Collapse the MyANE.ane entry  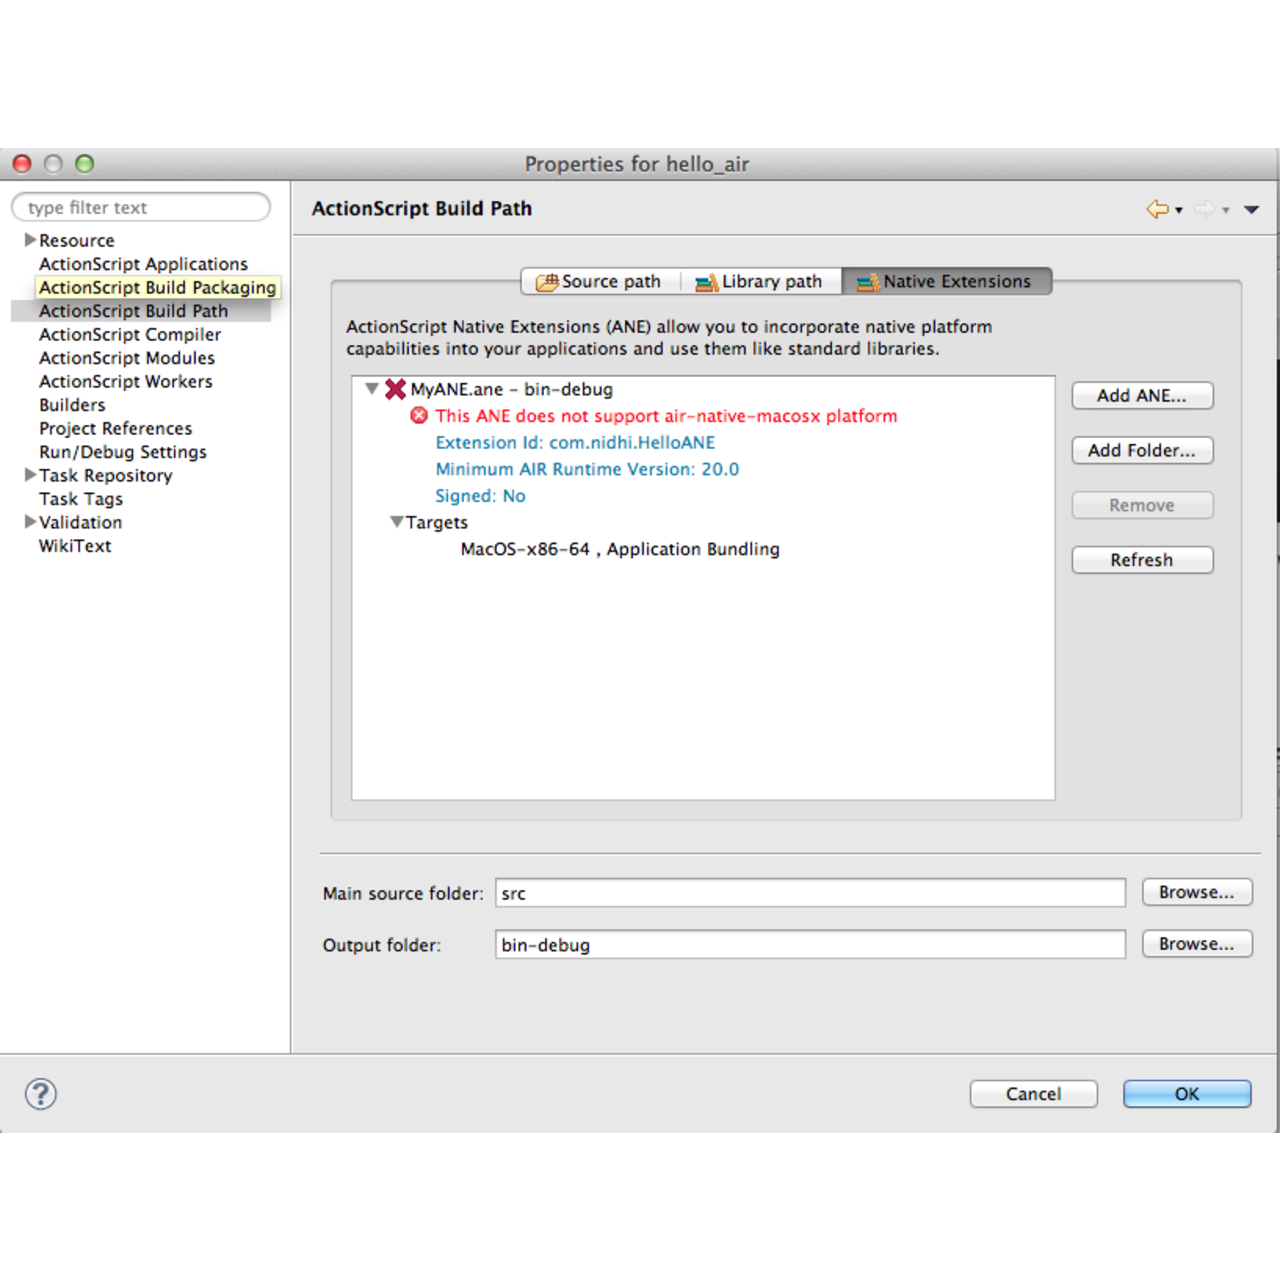[x=371, y=389]
